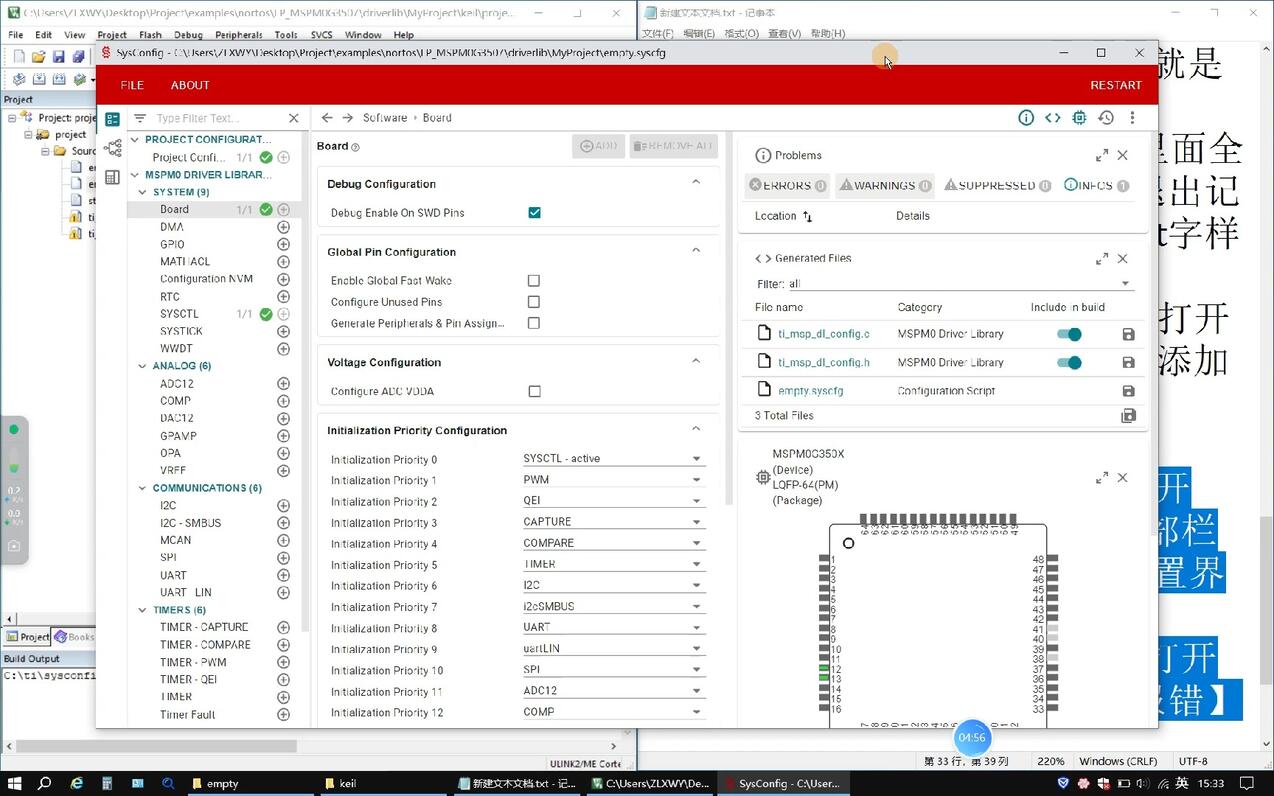
Task: Open the FILE menu in SysConfig
Action: click(132, 85)
